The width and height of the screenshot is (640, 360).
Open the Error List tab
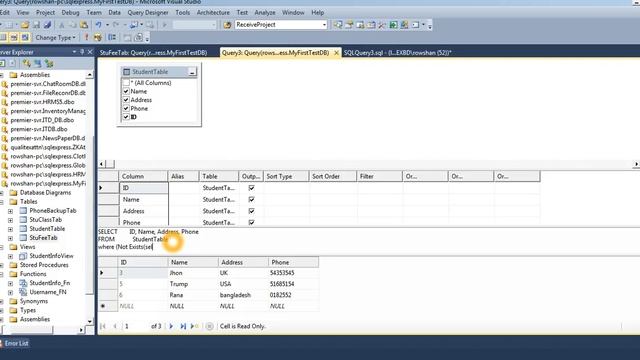pos(15,343)
